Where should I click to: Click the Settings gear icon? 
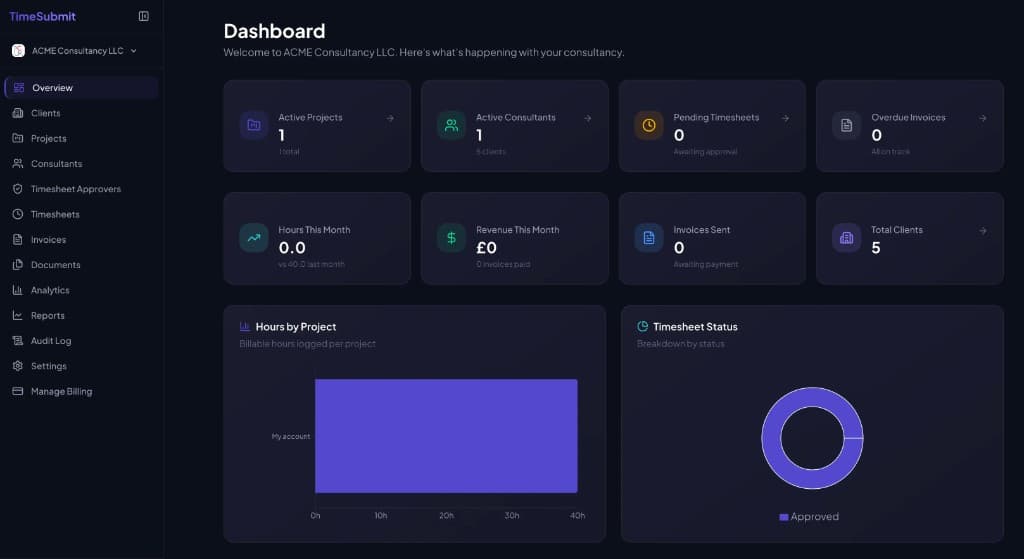(x=18, y=366)
